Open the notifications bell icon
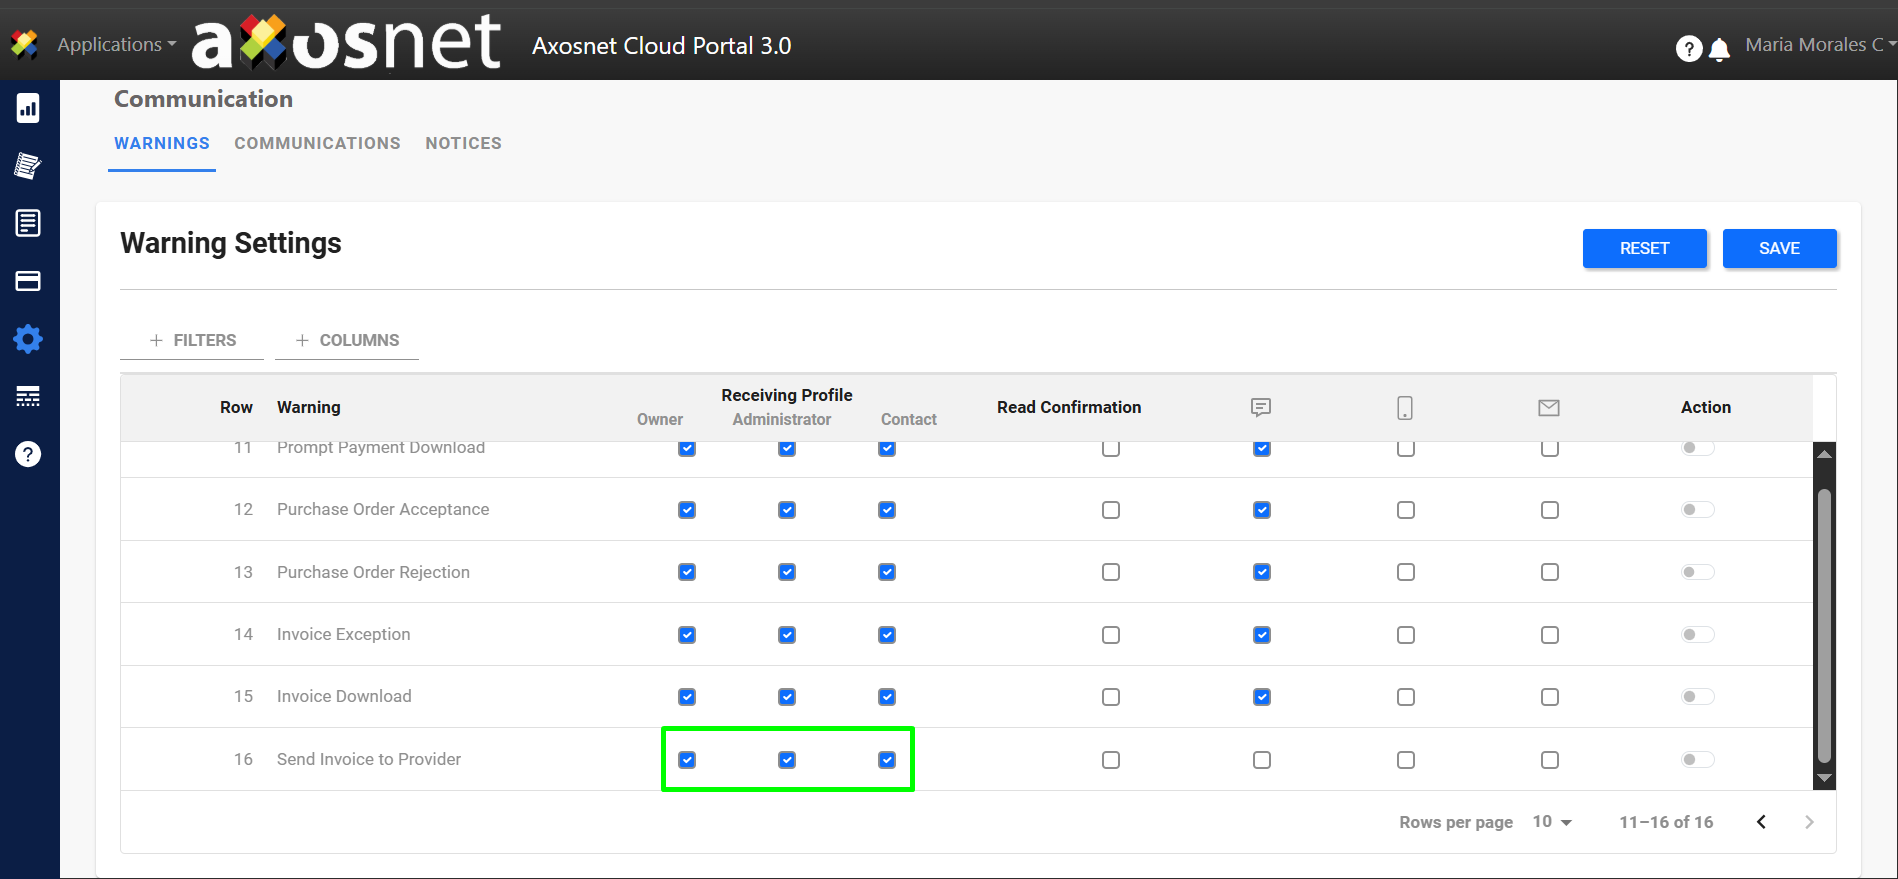1898x879 pixels. (1719, 49)
